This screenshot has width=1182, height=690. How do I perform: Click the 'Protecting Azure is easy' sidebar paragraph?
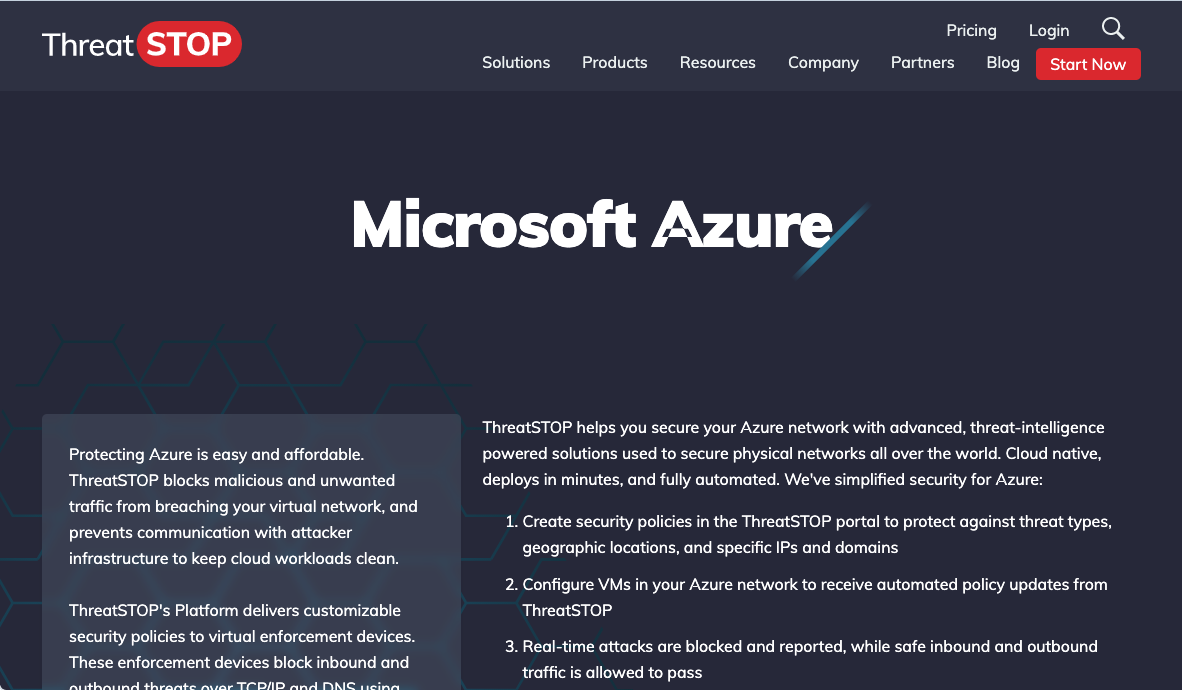[243, 506]
